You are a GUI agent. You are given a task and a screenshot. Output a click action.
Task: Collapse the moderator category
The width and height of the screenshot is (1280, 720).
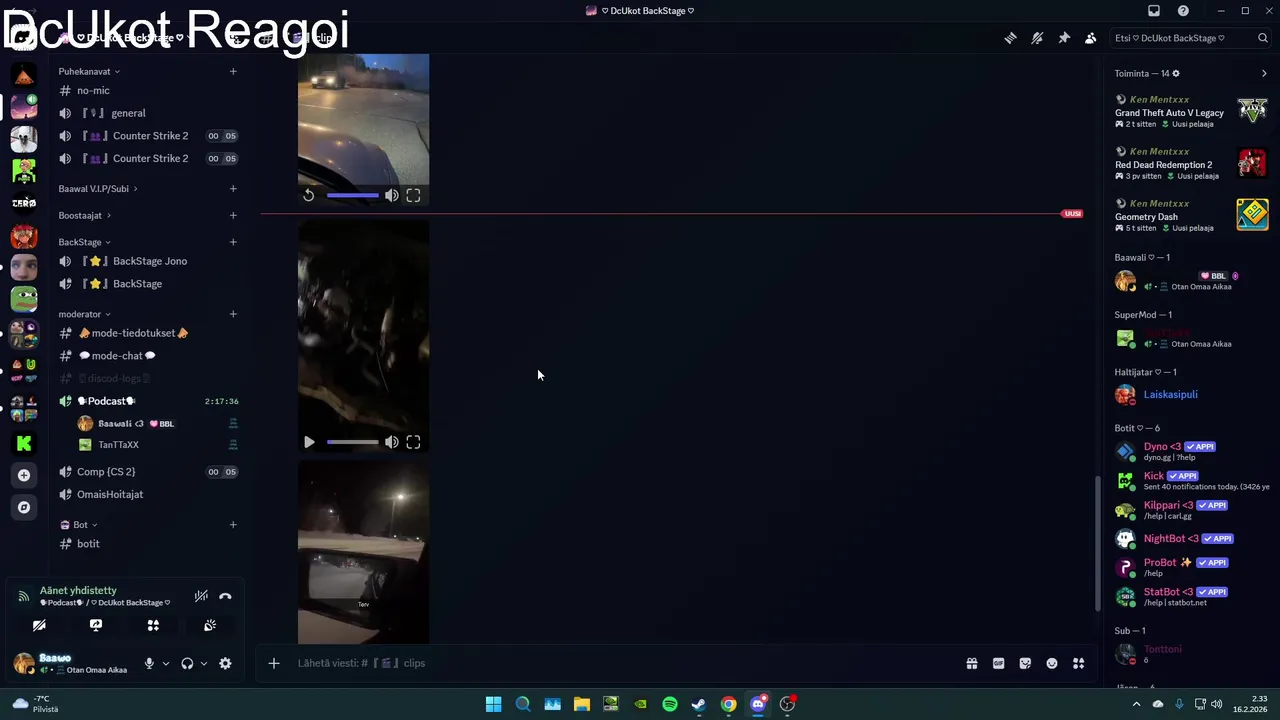(x=84, y=314)
